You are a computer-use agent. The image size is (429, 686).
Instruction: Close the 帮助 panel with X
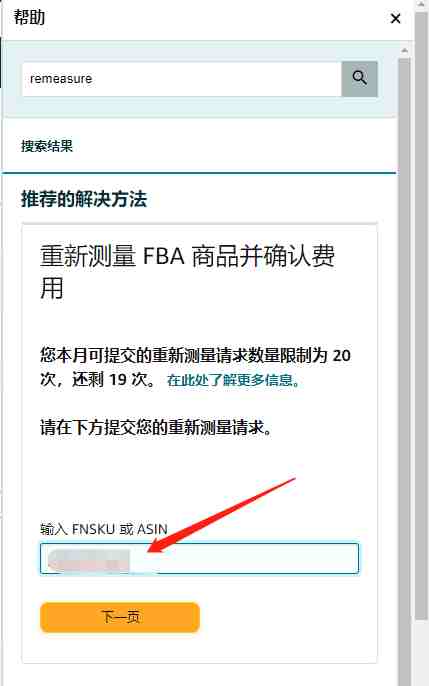point(395,18)
